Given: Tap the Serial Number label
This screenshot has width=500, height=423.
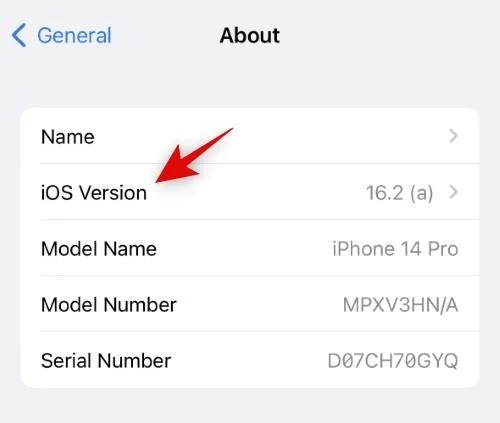Looking at the screenshot, I should (x=106, y=361).
